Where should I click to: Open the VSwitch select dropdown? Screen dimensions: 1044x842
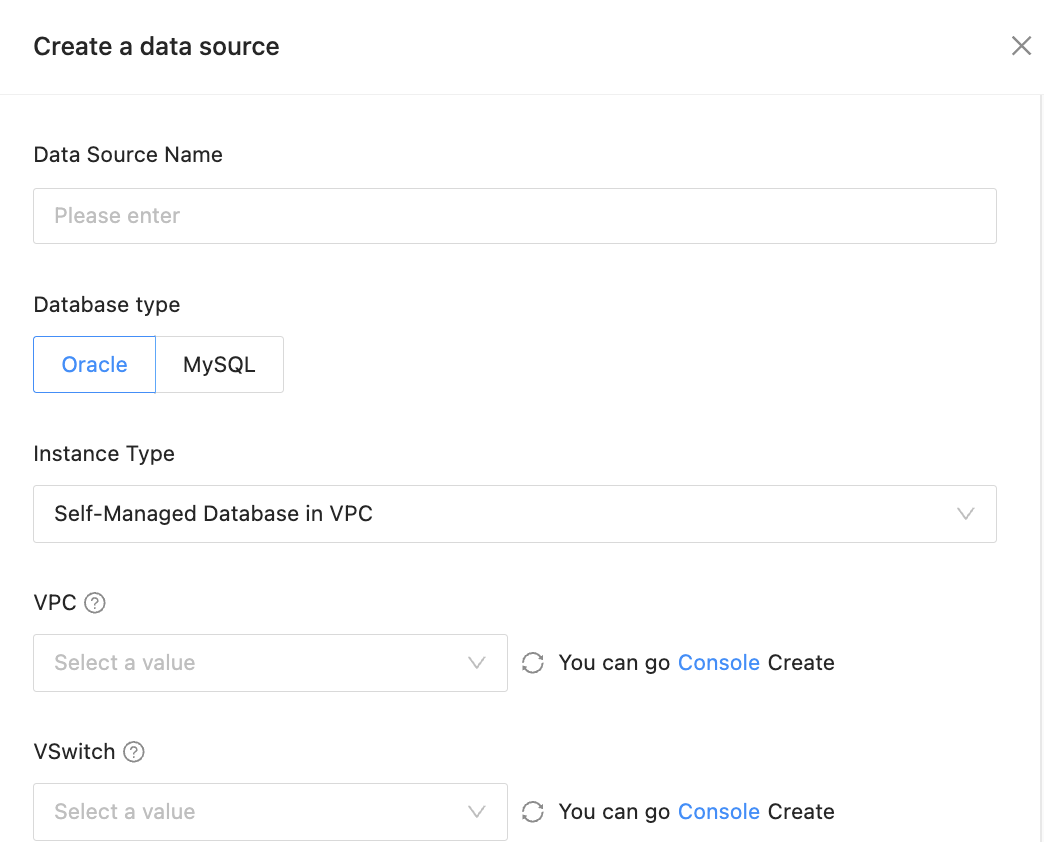tap(260, 812)
